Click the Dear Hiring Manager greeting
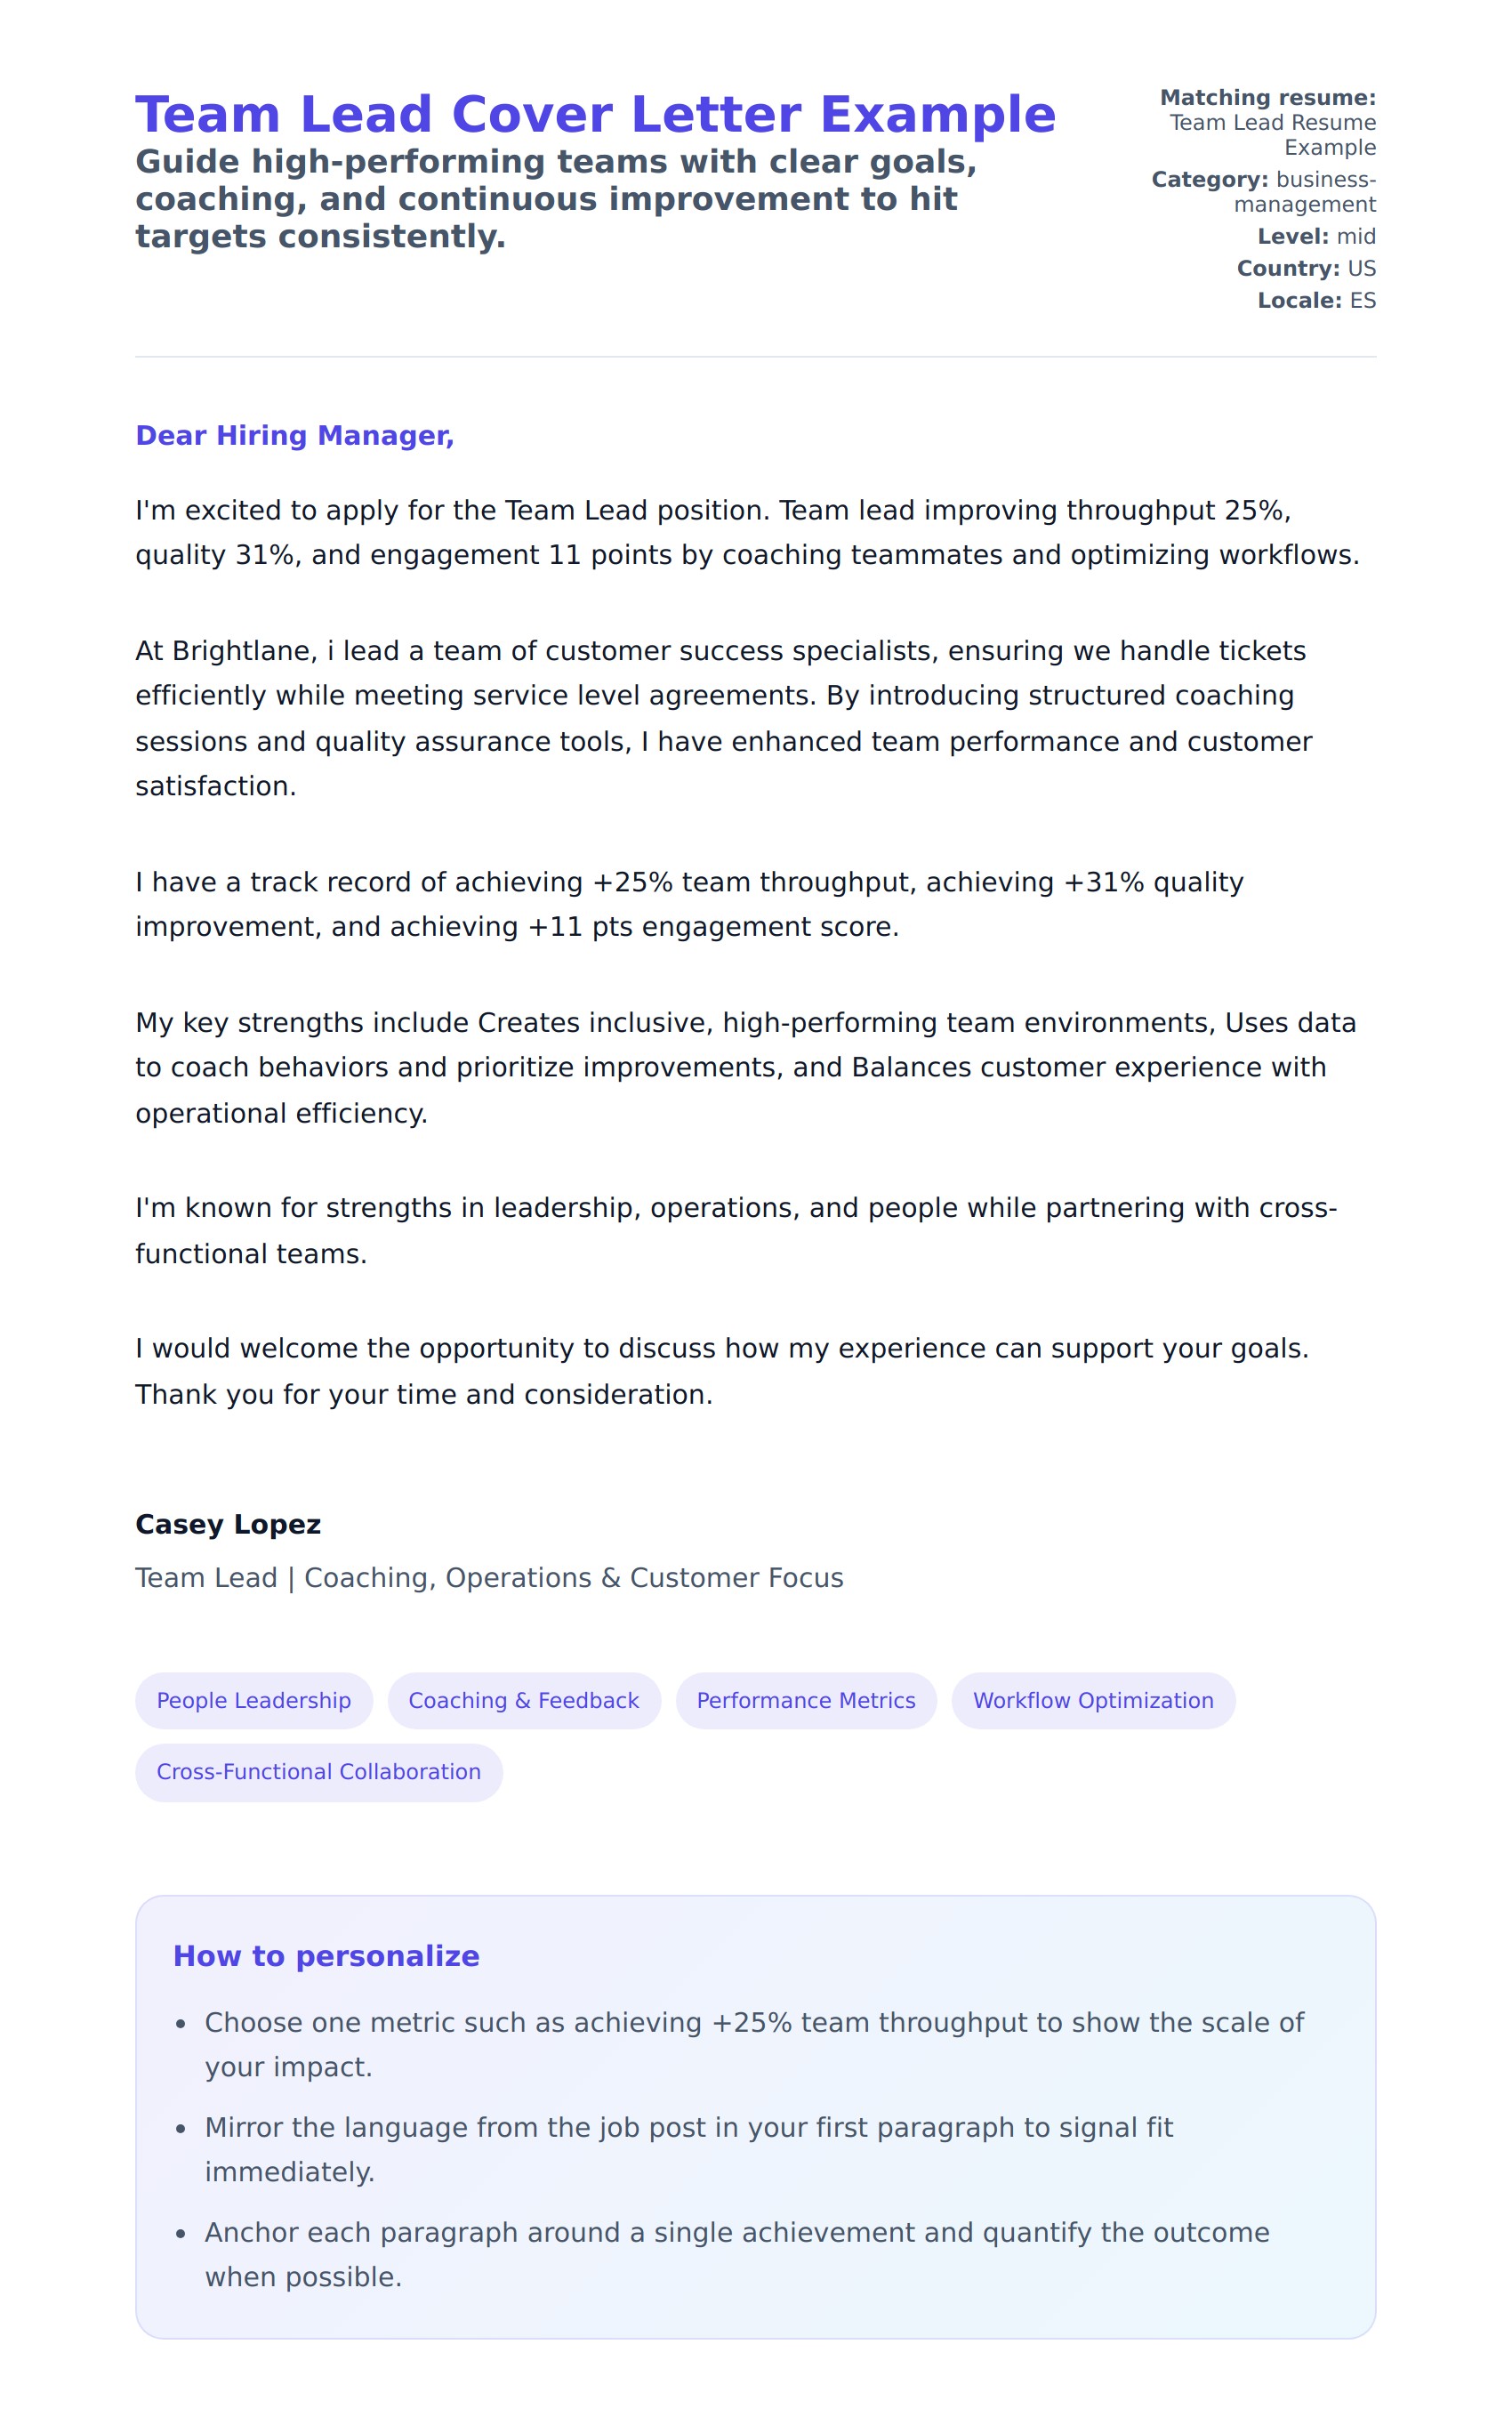Image resolution: width=1512 pixels, height=2425 pixels. [x=294, y=435]
